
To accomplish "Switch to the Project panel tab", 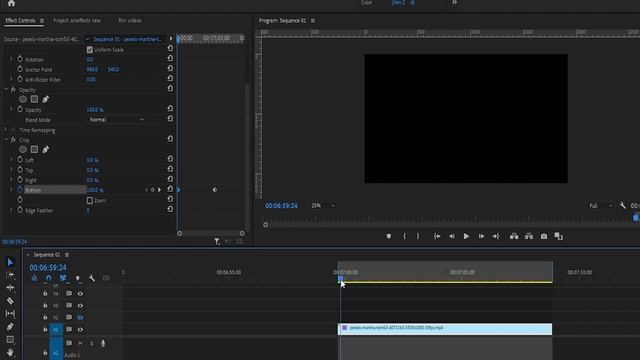I will click(x=77, y=20).
